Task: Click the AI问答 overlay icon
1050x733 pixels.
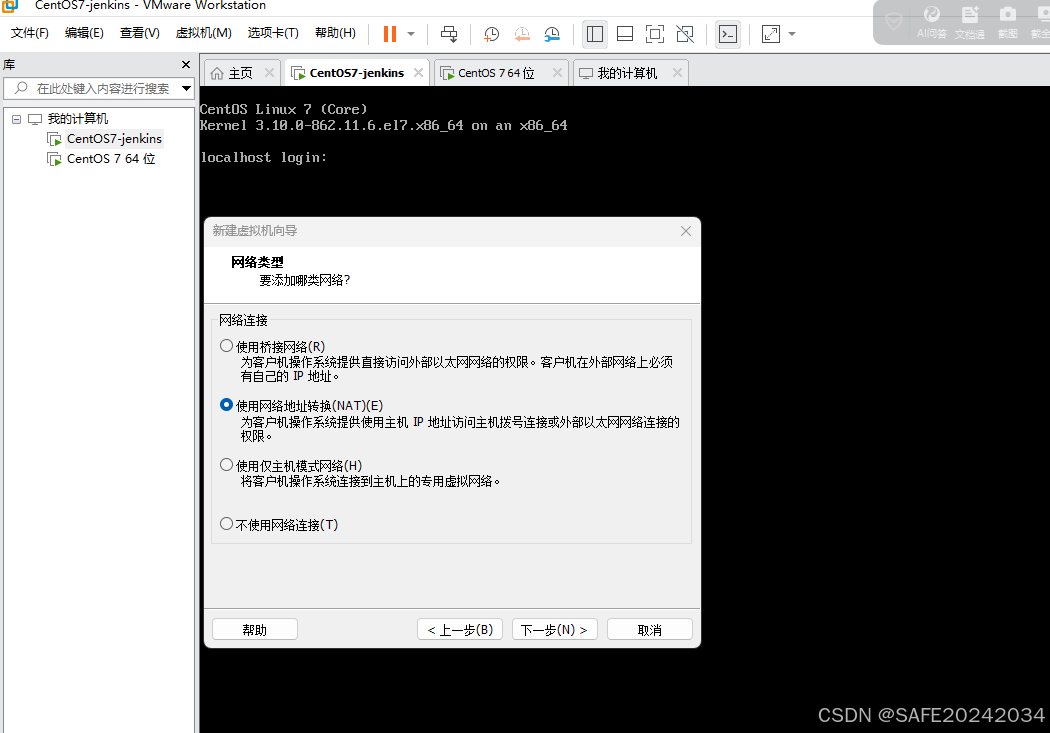Action: (931, 21)
